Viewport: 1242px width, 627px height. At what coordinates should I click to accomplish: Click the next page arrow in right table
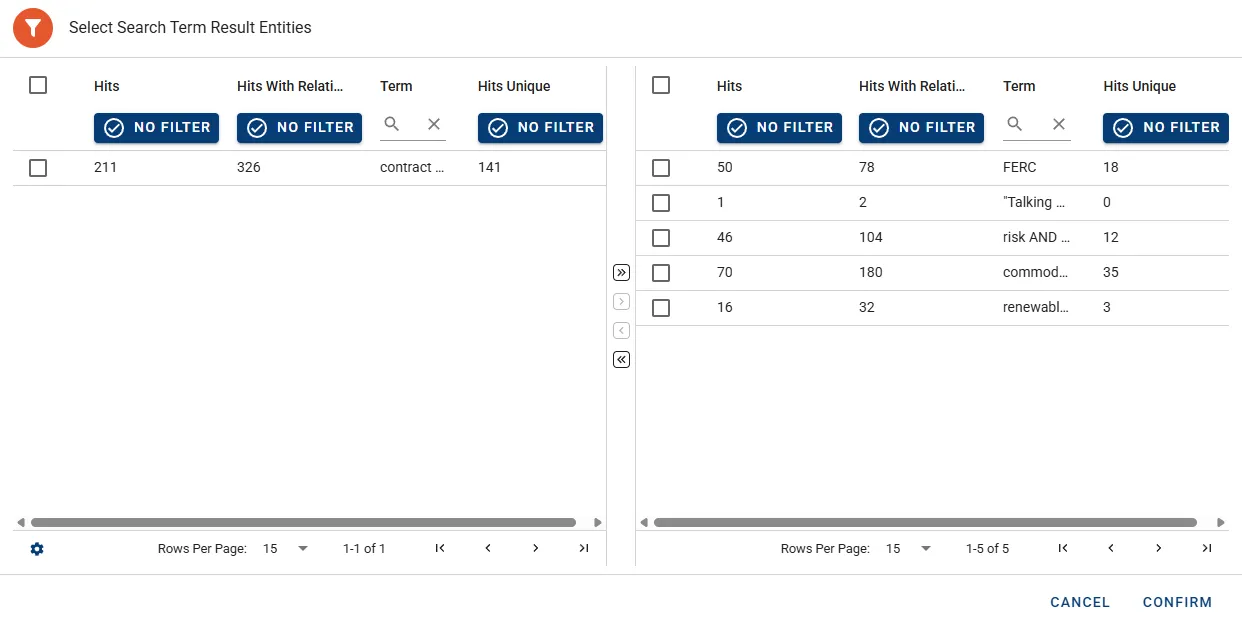coord(1159,548)
